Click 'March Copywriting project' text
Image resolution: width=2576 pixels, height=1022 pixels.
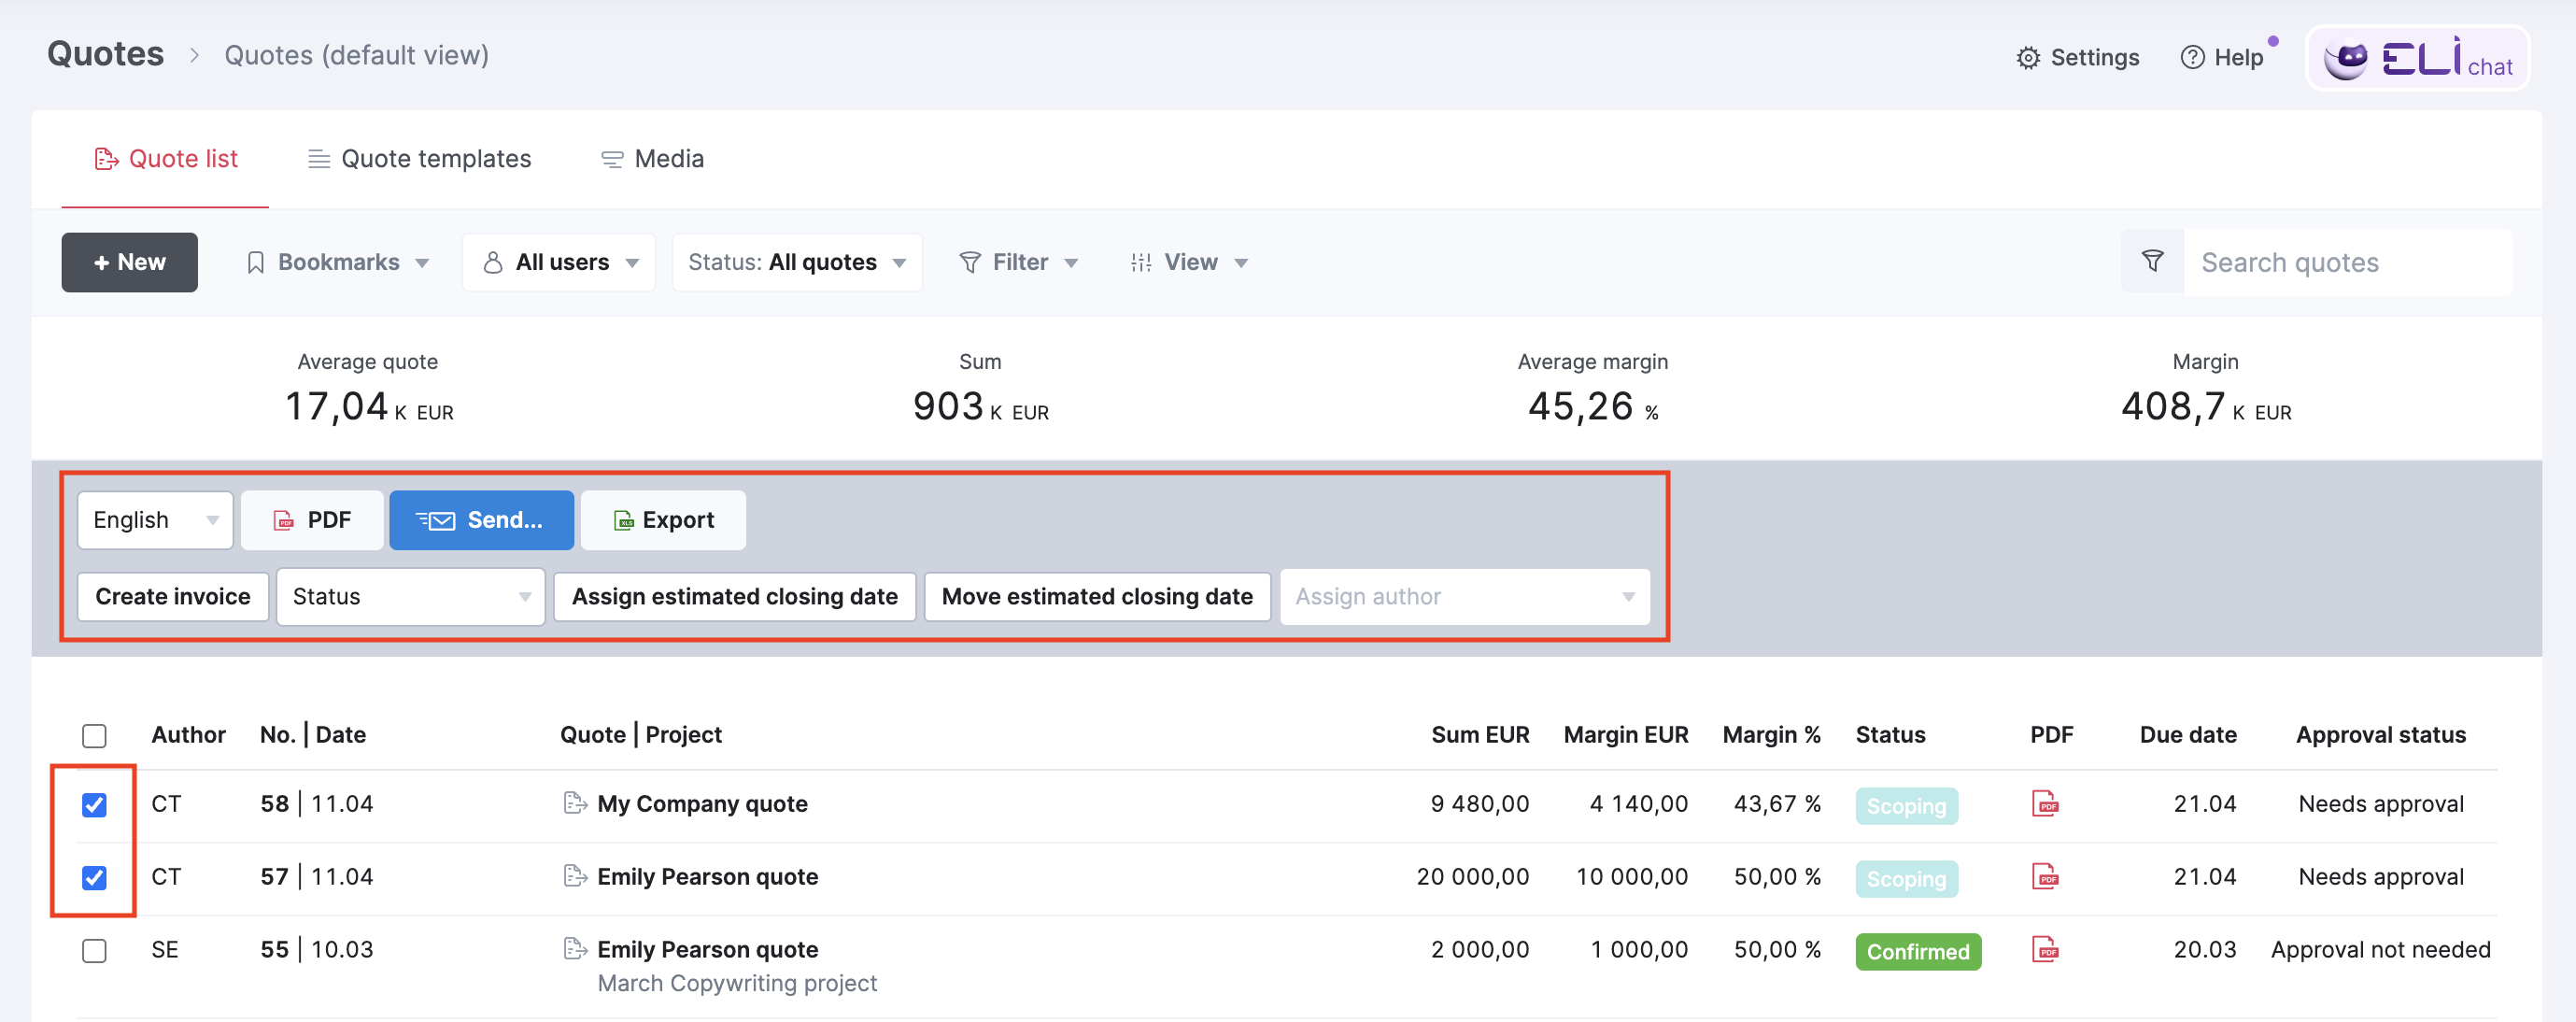click(x=737, y=983)
